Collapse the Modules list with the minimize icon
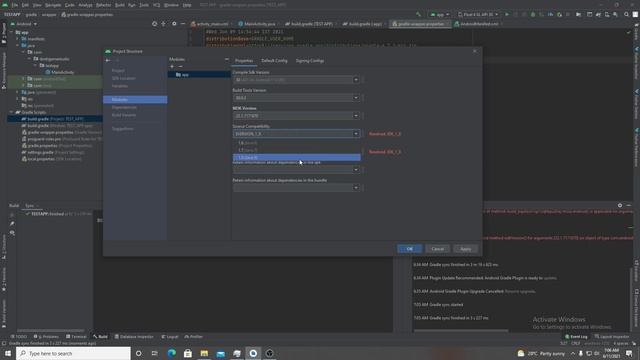The height and width of the screenshot is (360, 640). [227, 60]
